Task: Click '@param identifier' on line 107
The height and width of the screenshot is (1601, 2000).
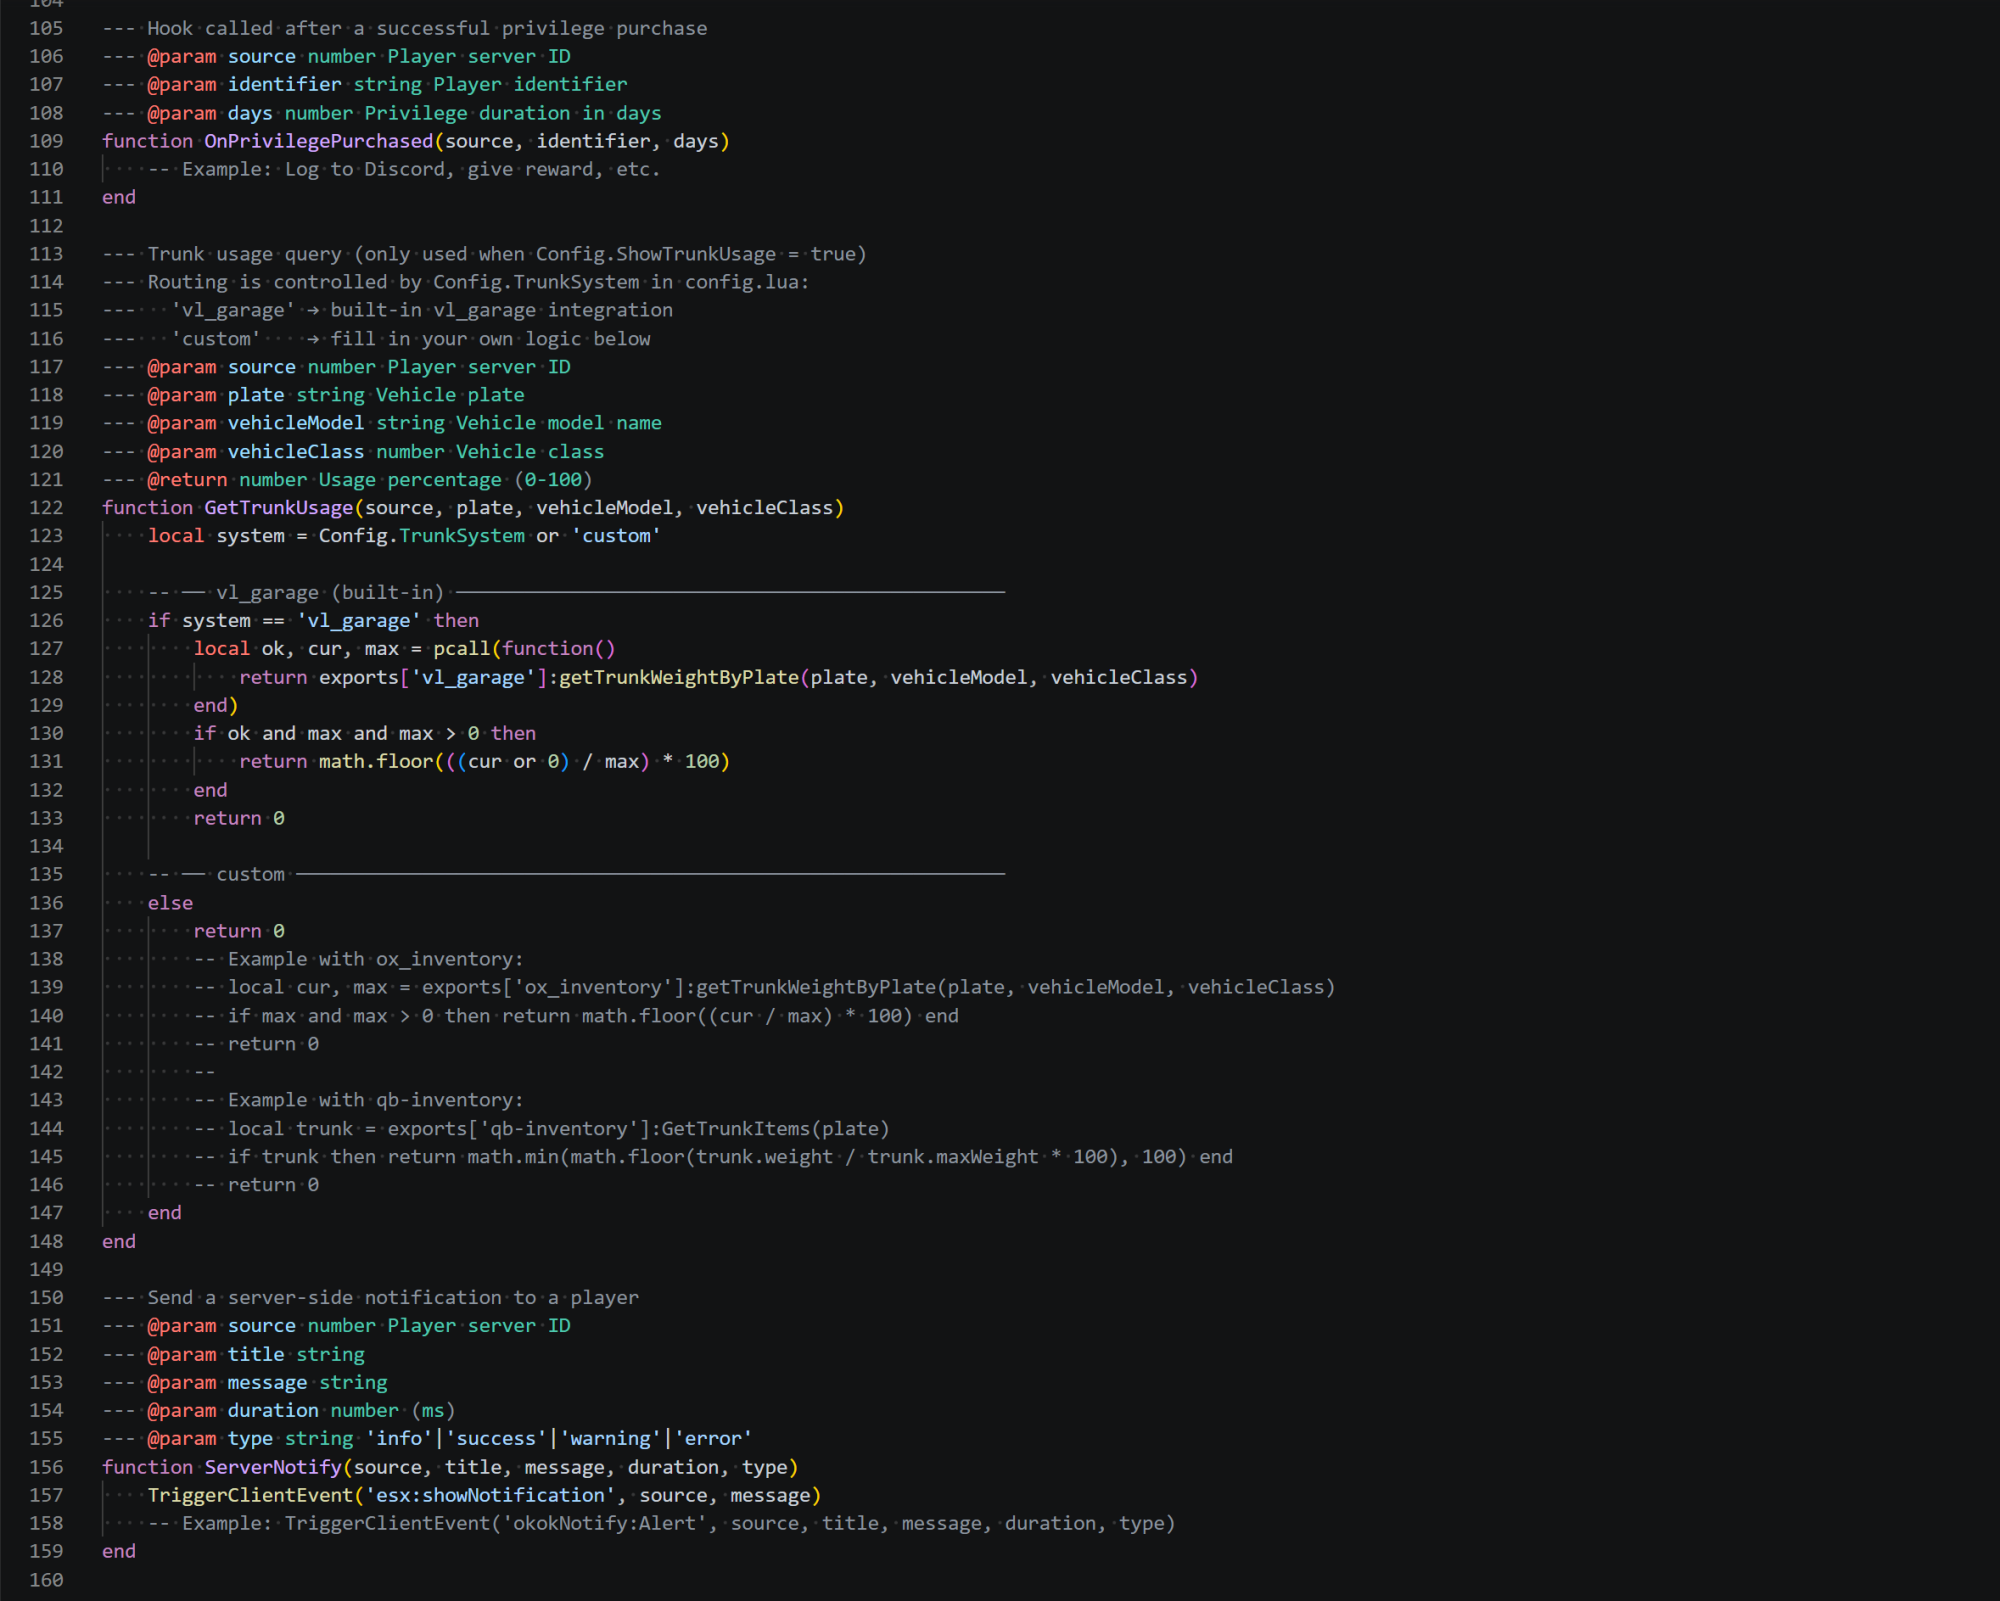Action: pyautogui.click(x=244, y=85)
